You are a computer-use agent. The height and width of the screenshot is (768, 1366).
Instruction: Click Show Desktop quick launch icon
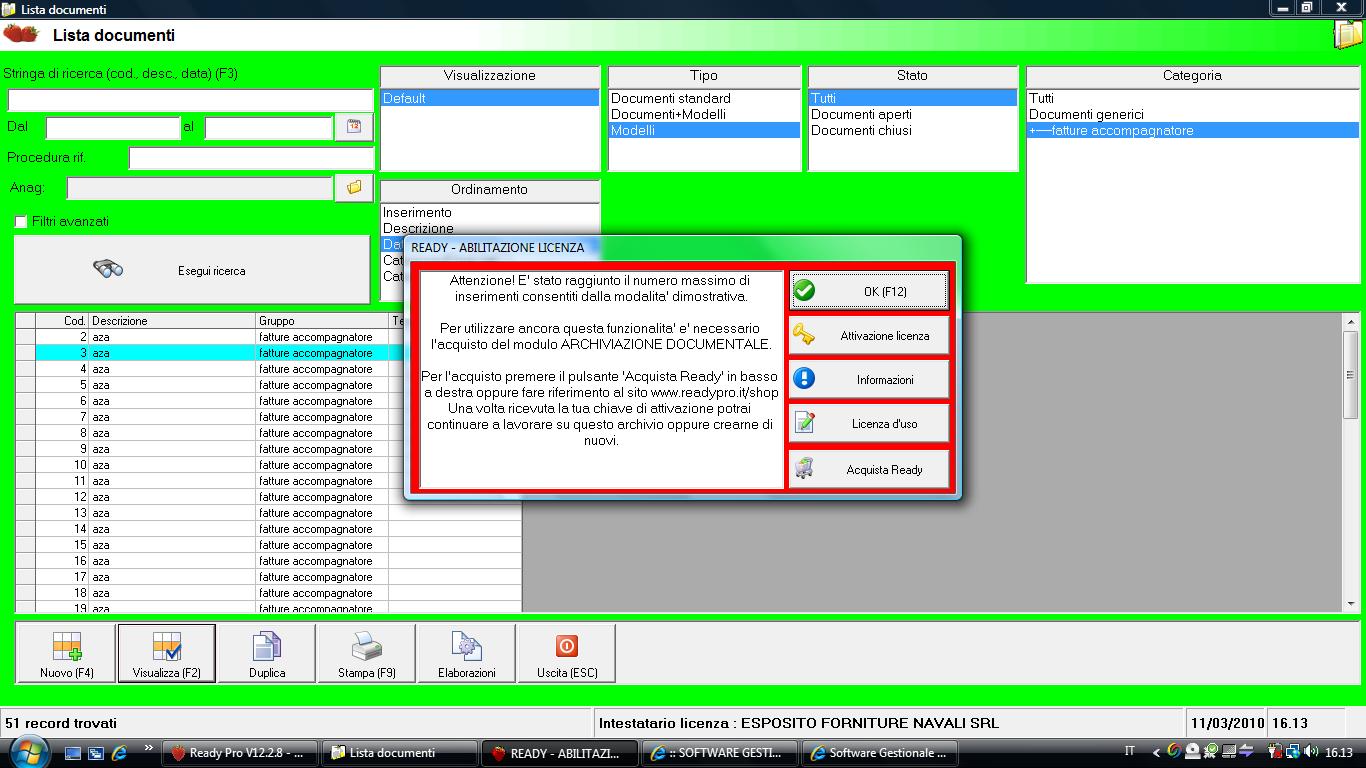73,753
